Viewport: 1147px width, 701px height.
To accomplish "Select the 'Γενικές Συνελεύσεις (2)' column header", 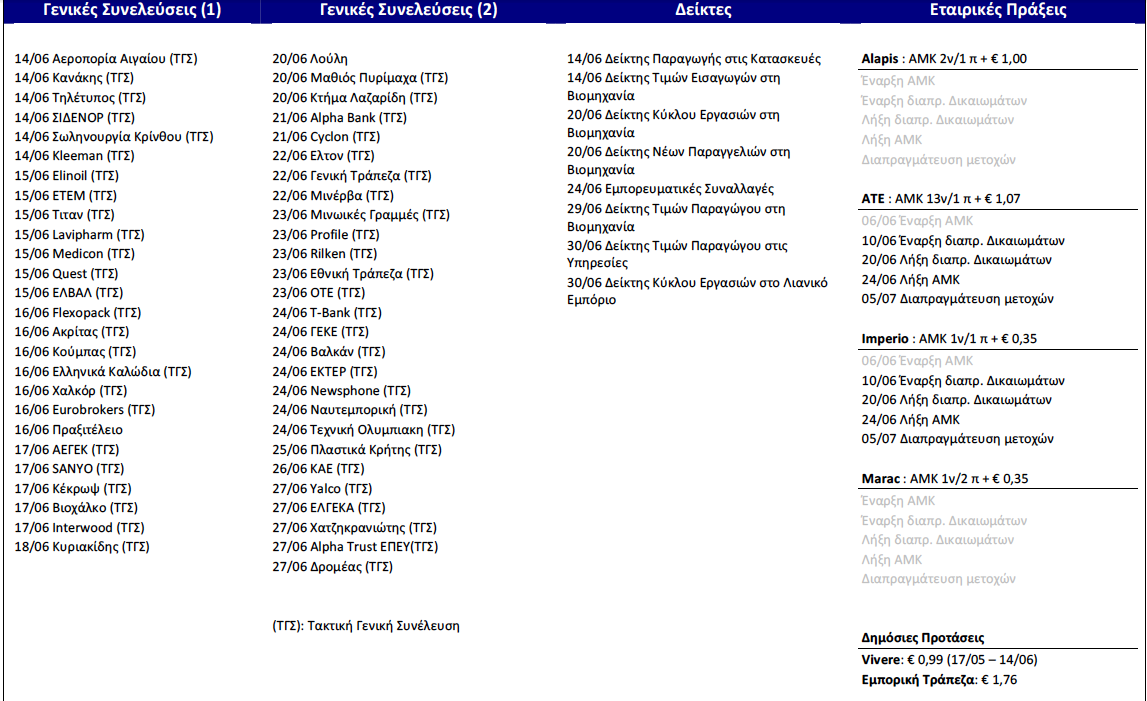I will click(408, 10).
